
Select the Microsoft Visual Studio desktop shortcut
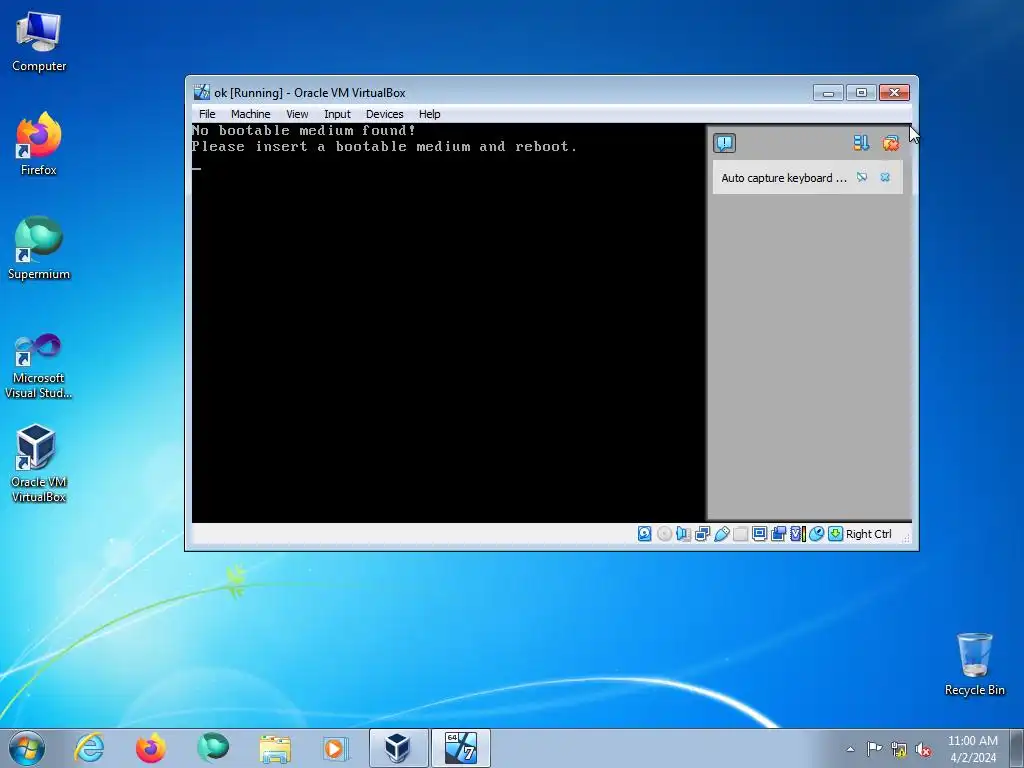coord(39,366)
